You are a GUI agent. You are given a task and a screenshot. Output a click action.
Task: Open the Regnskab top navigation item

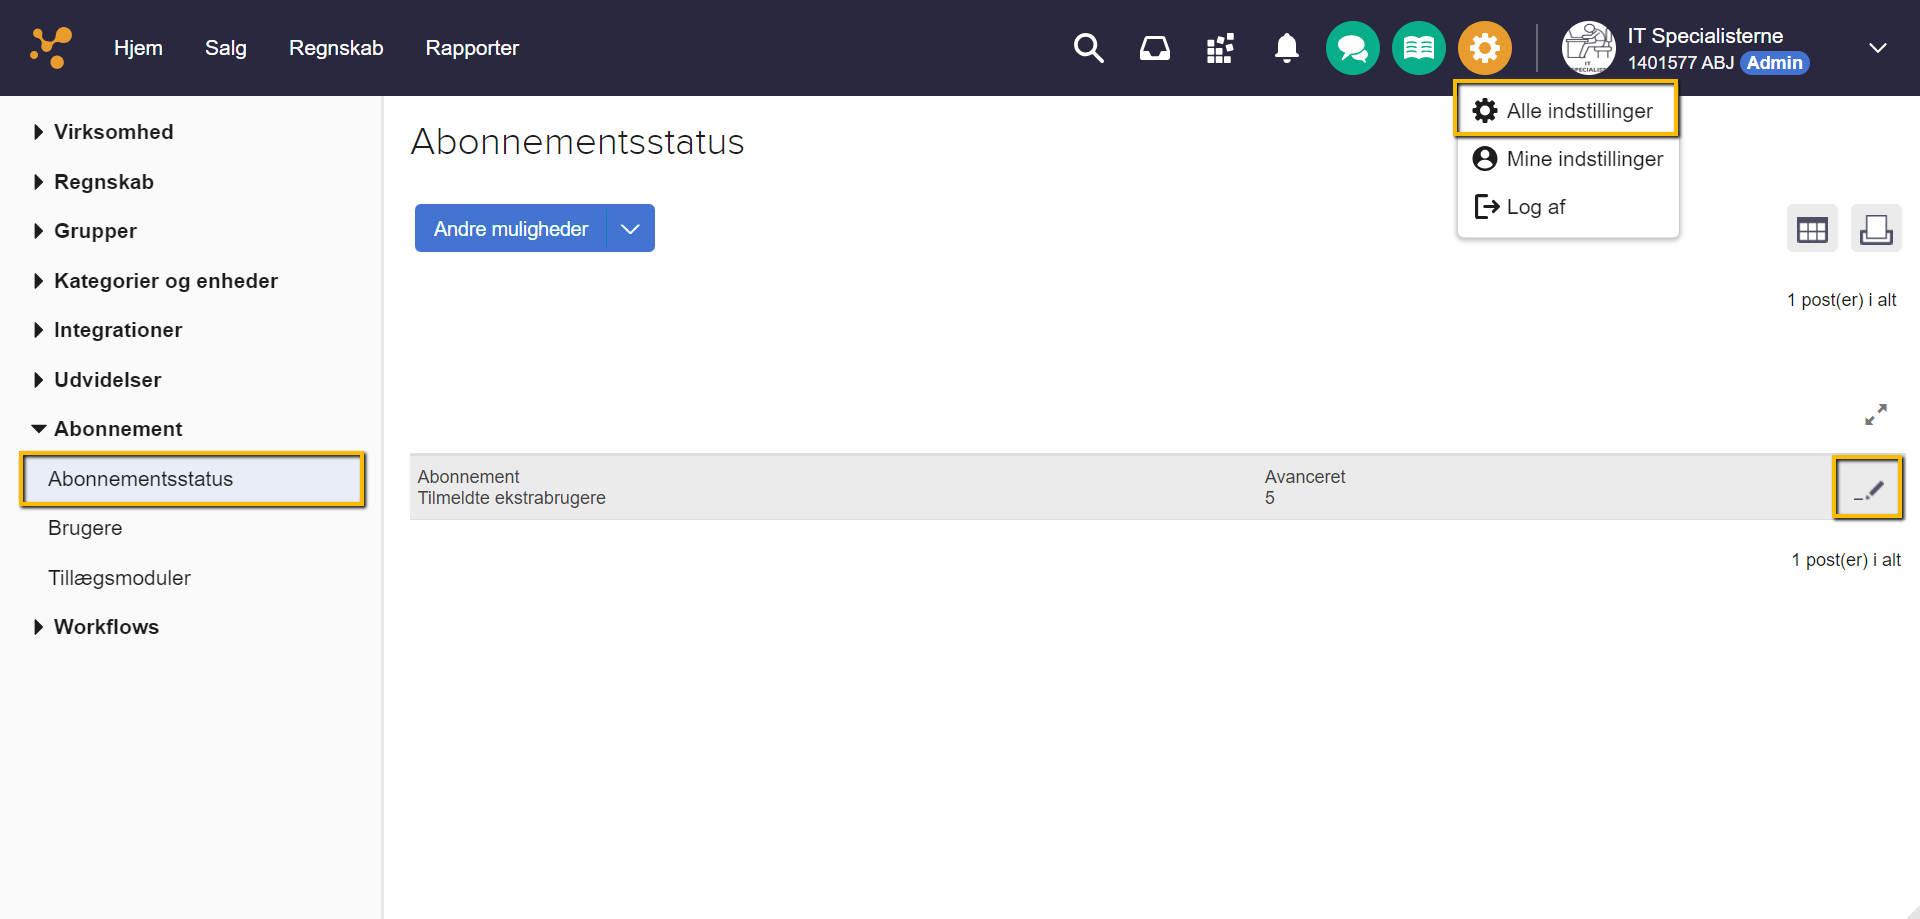pyautogui.click(x=336, y=48)
